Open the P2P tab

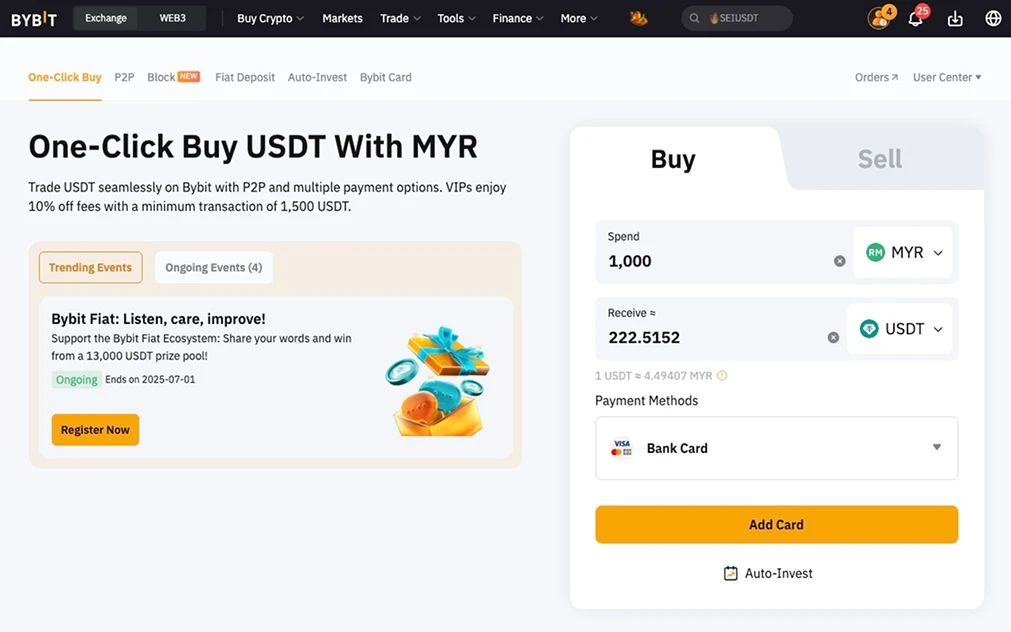click(x=124, y=76)
